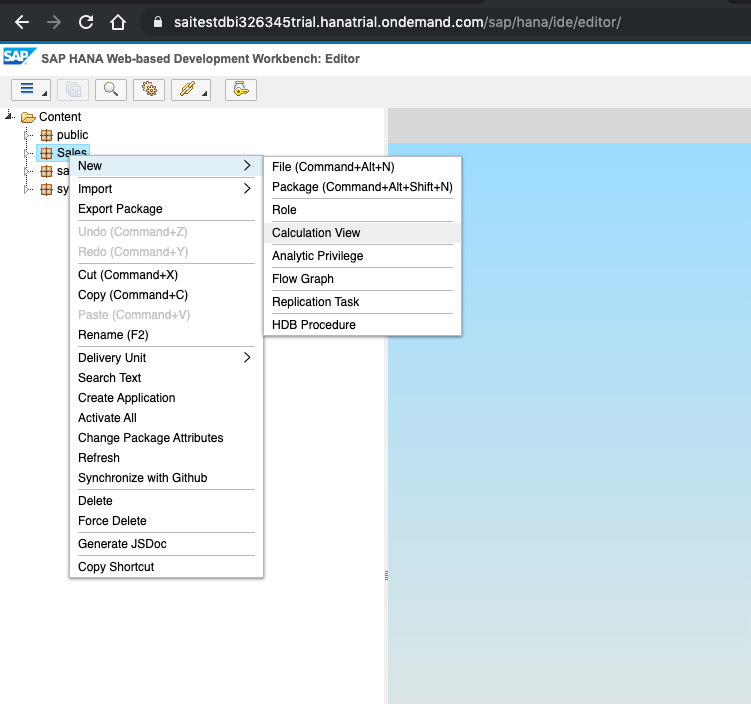Choose Analytic Privilege
This screenshot has height=704, width=751.
click(x=363, y=256)
